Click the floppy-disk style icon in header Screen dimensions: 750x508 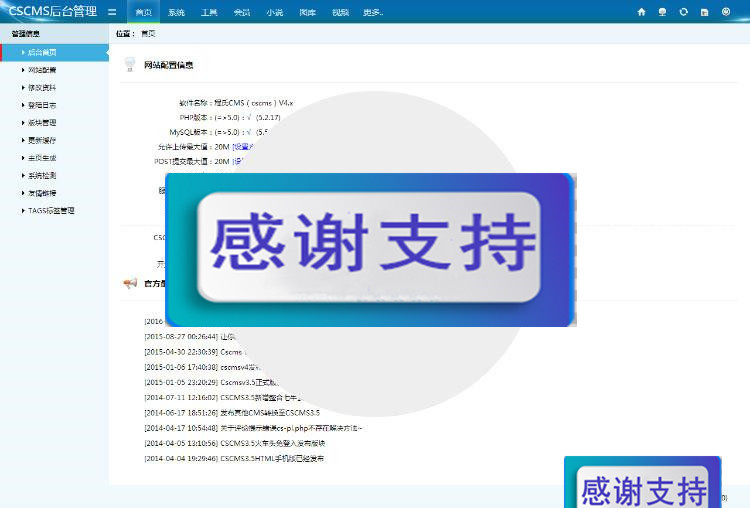705,12
